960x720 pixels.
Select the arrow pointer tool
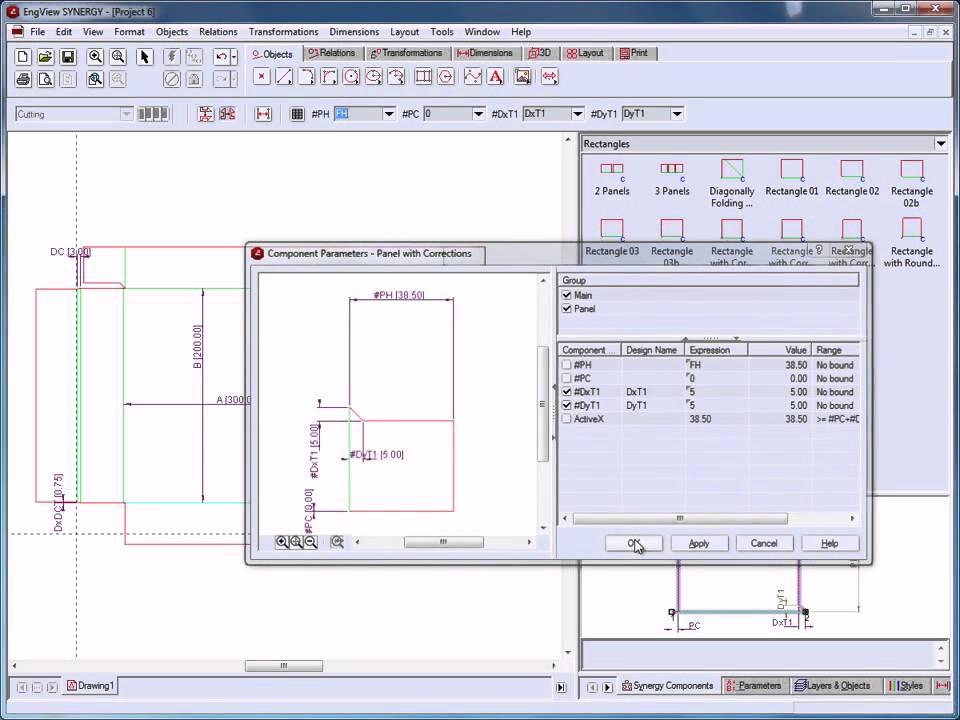144,57
